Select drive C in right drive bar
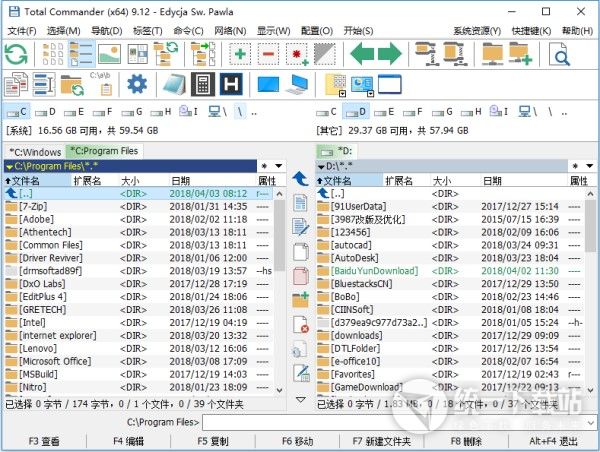Screen dimensions: 600x452 click(326, 112)
